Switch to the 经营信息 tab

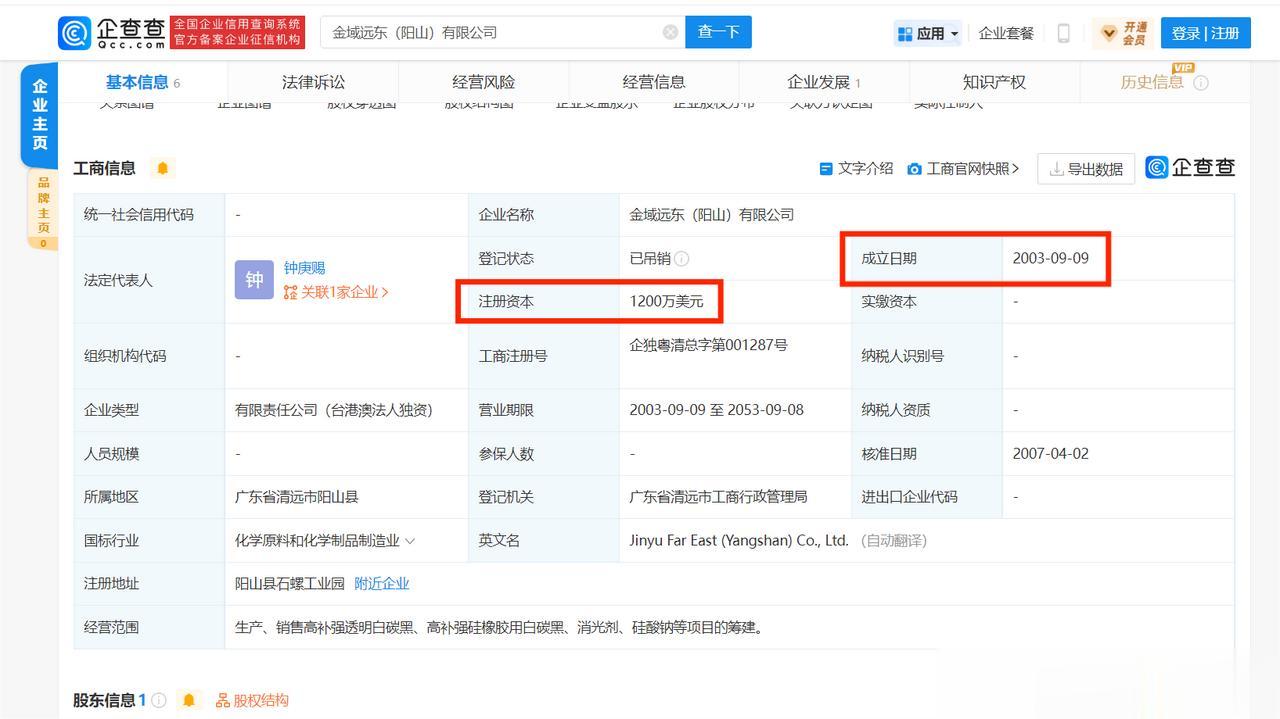(654, 82)
